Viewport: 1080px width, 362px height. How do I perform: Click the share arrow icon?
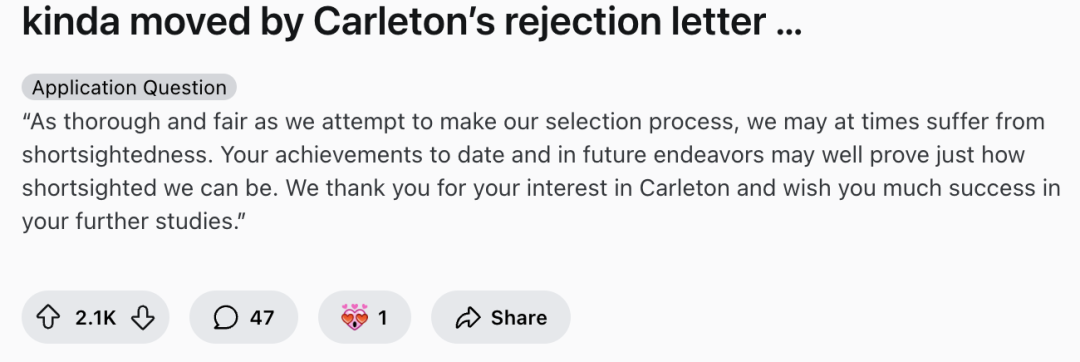[x=468, y=317]
